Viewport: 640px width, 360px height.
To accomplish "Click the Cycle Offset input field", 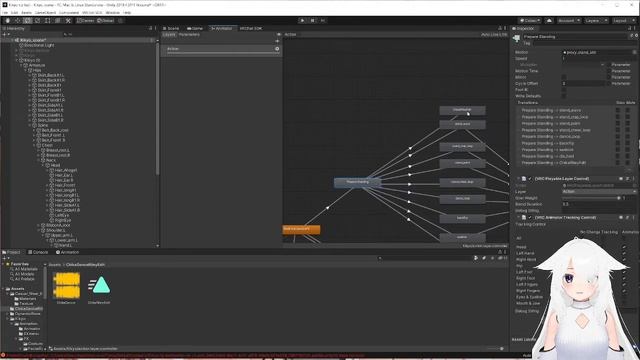I will (x=583, y=83).
